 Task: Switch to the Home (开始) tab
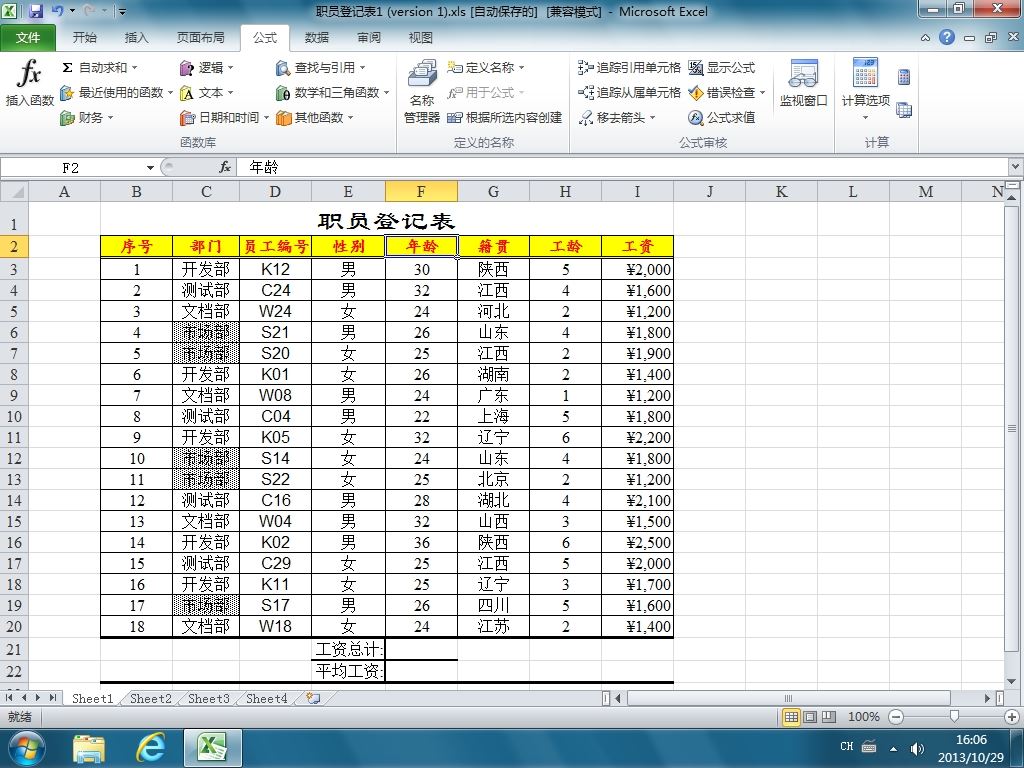tap(84, 38)
